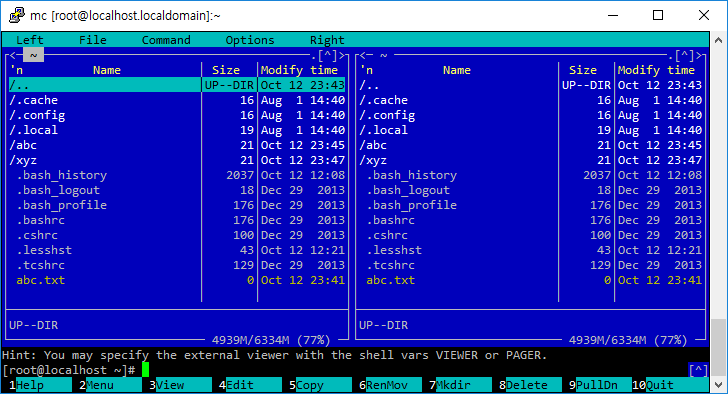The width and height of the screenshot is (728, 394).
Task: Open right panel history list caret
Action: tap(685, 56)
